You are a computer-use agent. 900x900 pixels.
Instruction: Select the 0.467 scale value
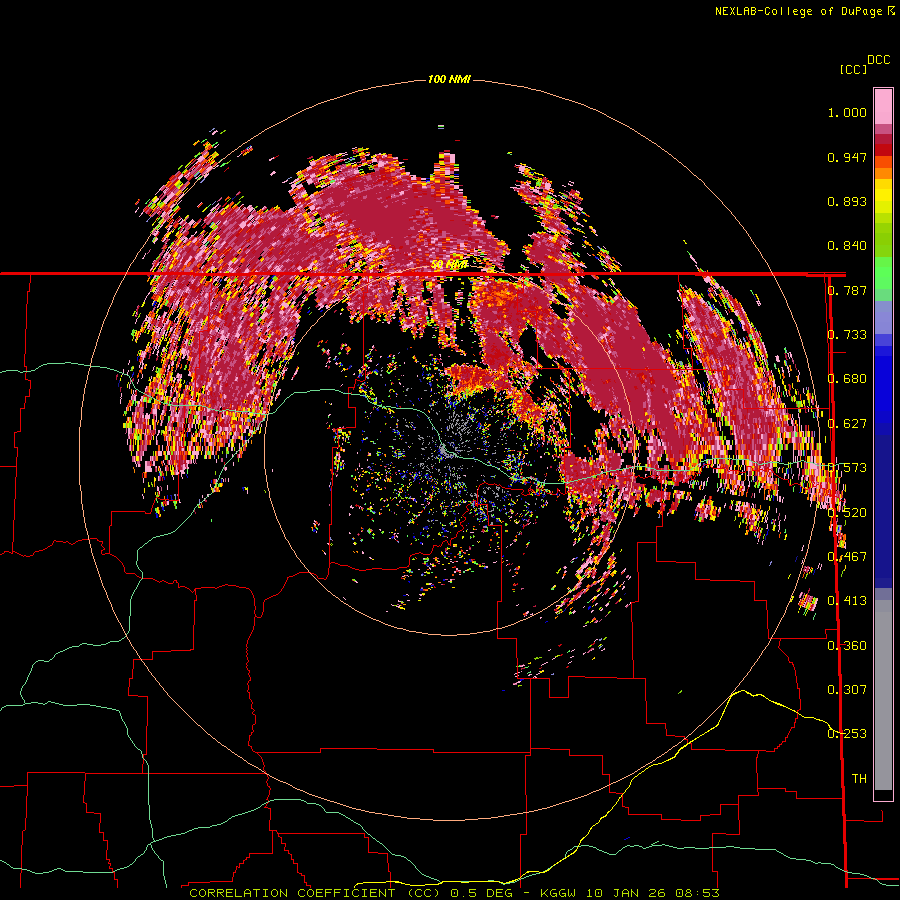pos(847,557)
